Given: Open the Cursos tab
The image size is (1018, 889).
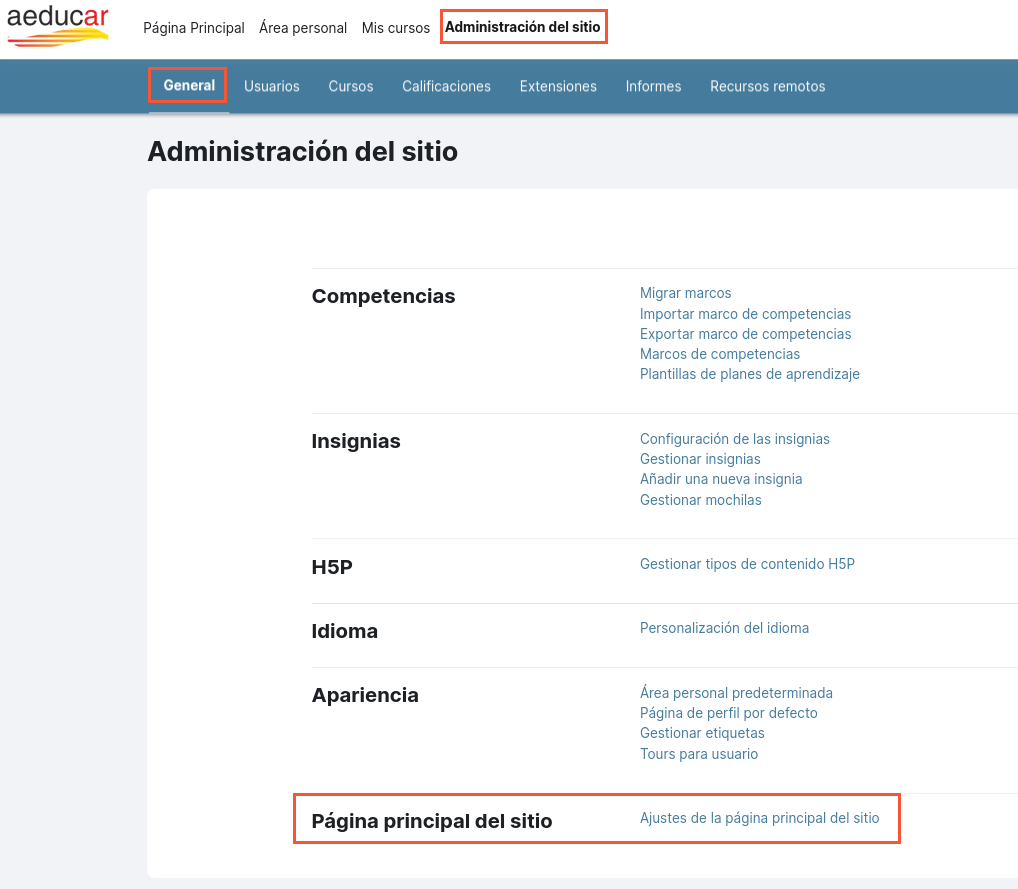Looking at the screenshot, I should [x=351, y=86].
